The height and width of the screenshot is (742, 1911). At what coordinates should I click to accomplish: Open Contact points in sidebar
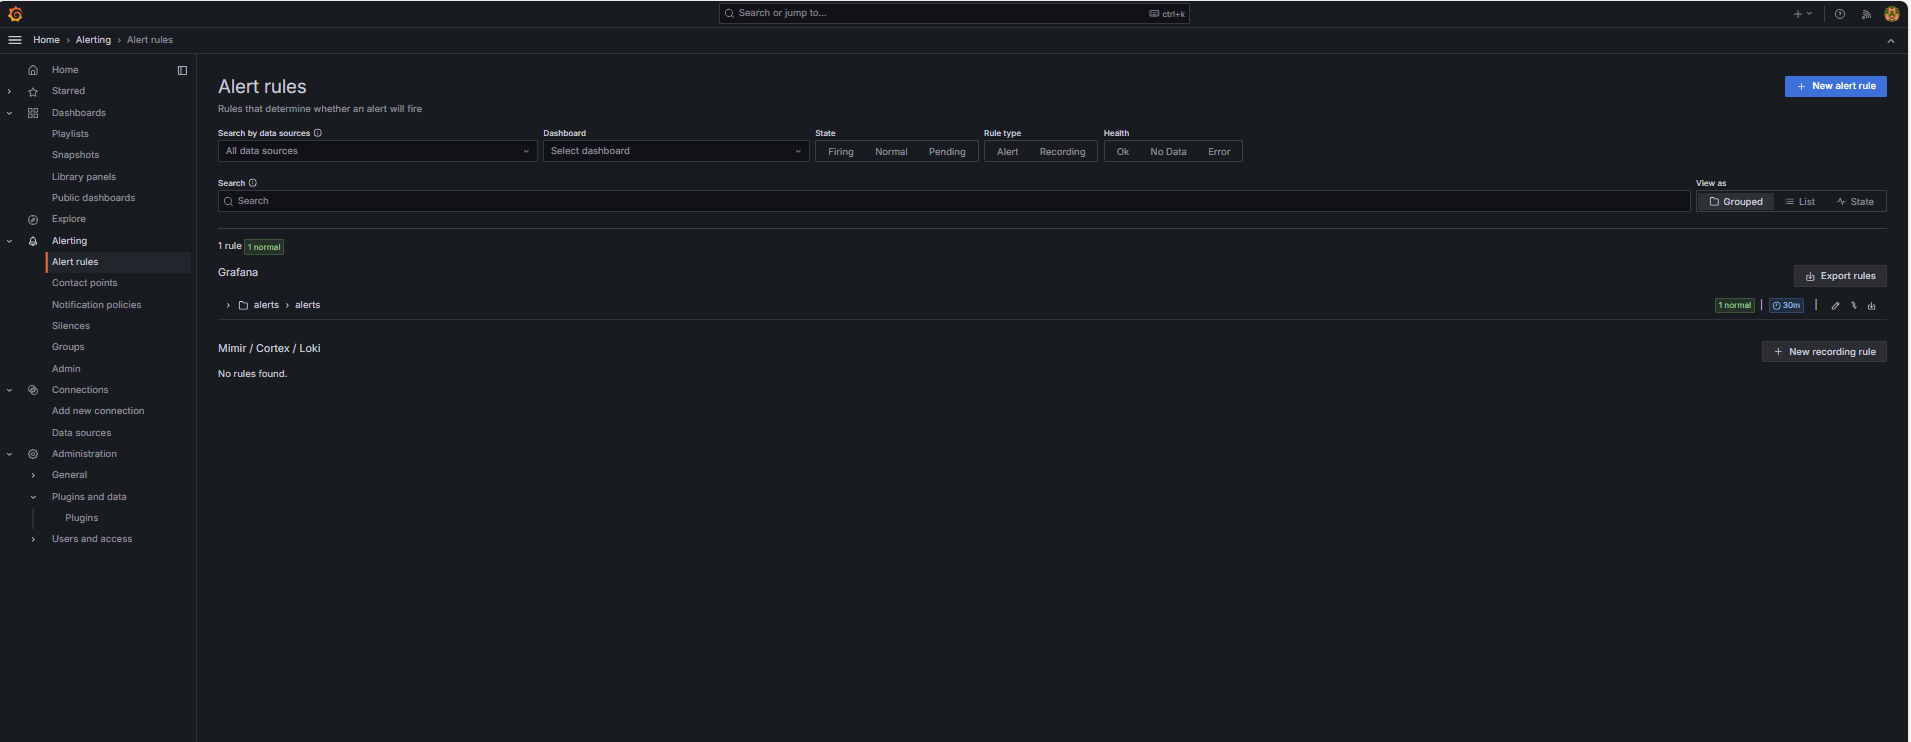point(85,283)
